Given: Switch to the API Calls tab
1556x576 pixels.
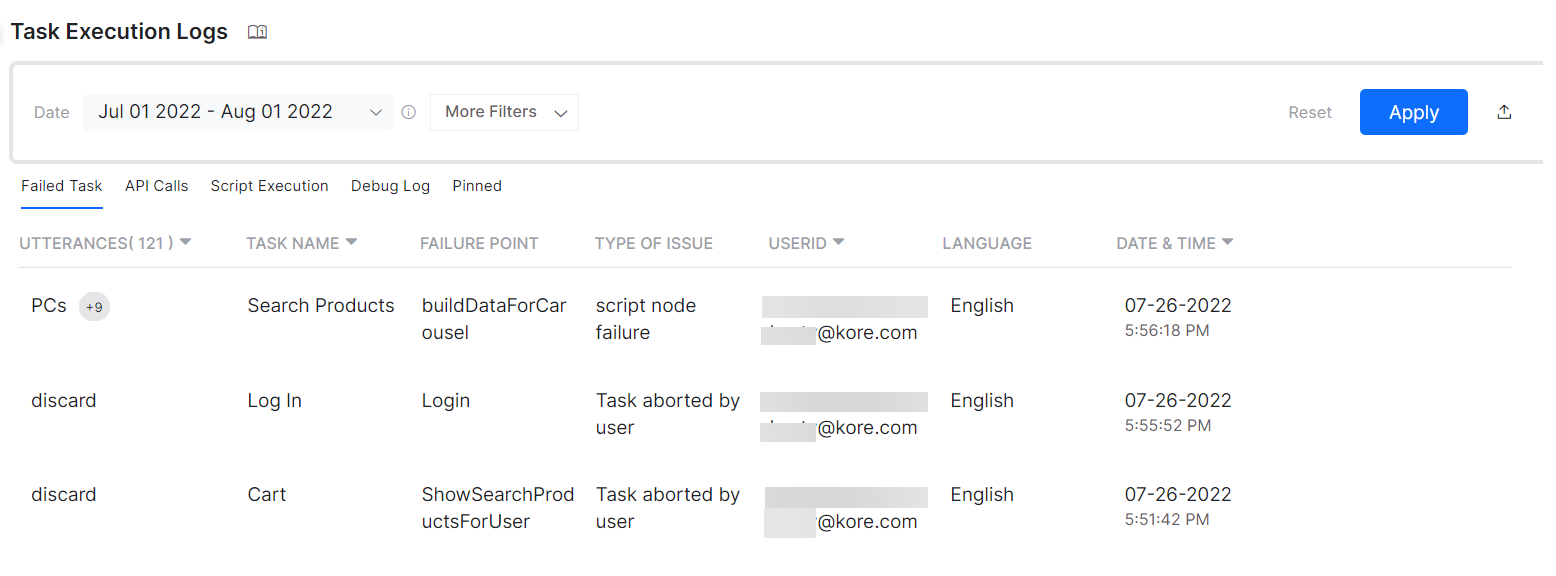Looking at the screenshot, I should point(156,186).
